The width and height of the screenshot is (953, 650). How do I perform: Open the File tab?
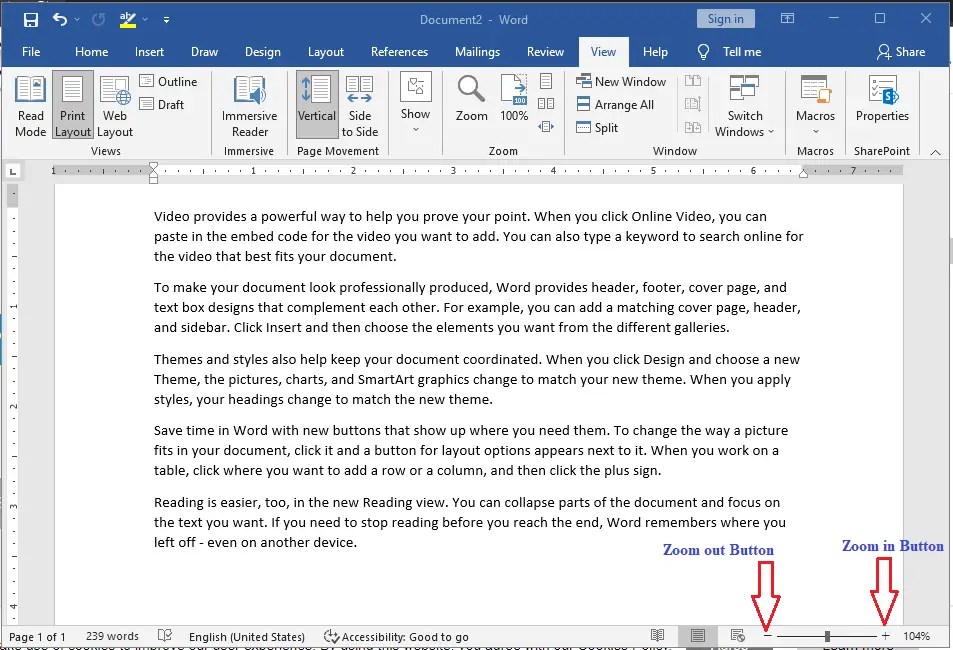pos(31,52)
